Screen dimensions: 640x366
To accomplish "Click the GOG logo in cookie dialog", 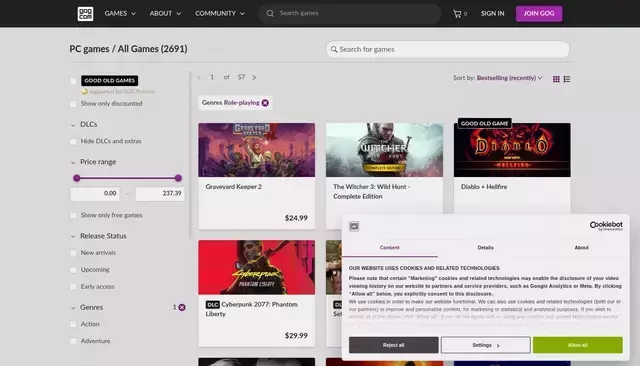I will tap(354, 226).
